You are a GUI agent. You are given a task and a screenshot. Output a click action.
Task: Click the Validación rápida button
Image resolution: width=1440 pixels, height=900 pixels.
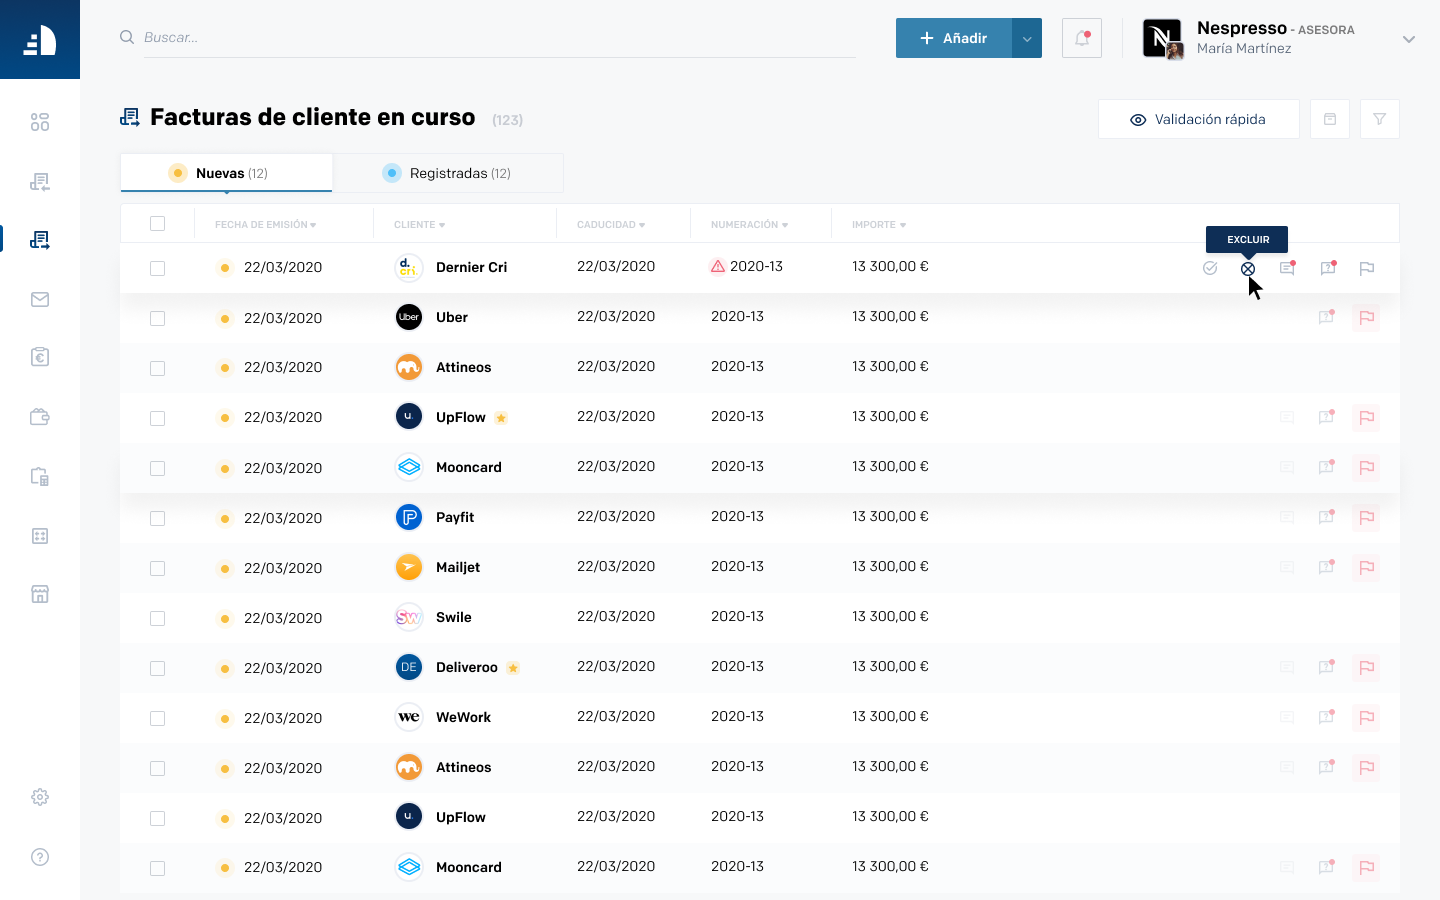pyautogui.click(x=1198, y=119)
